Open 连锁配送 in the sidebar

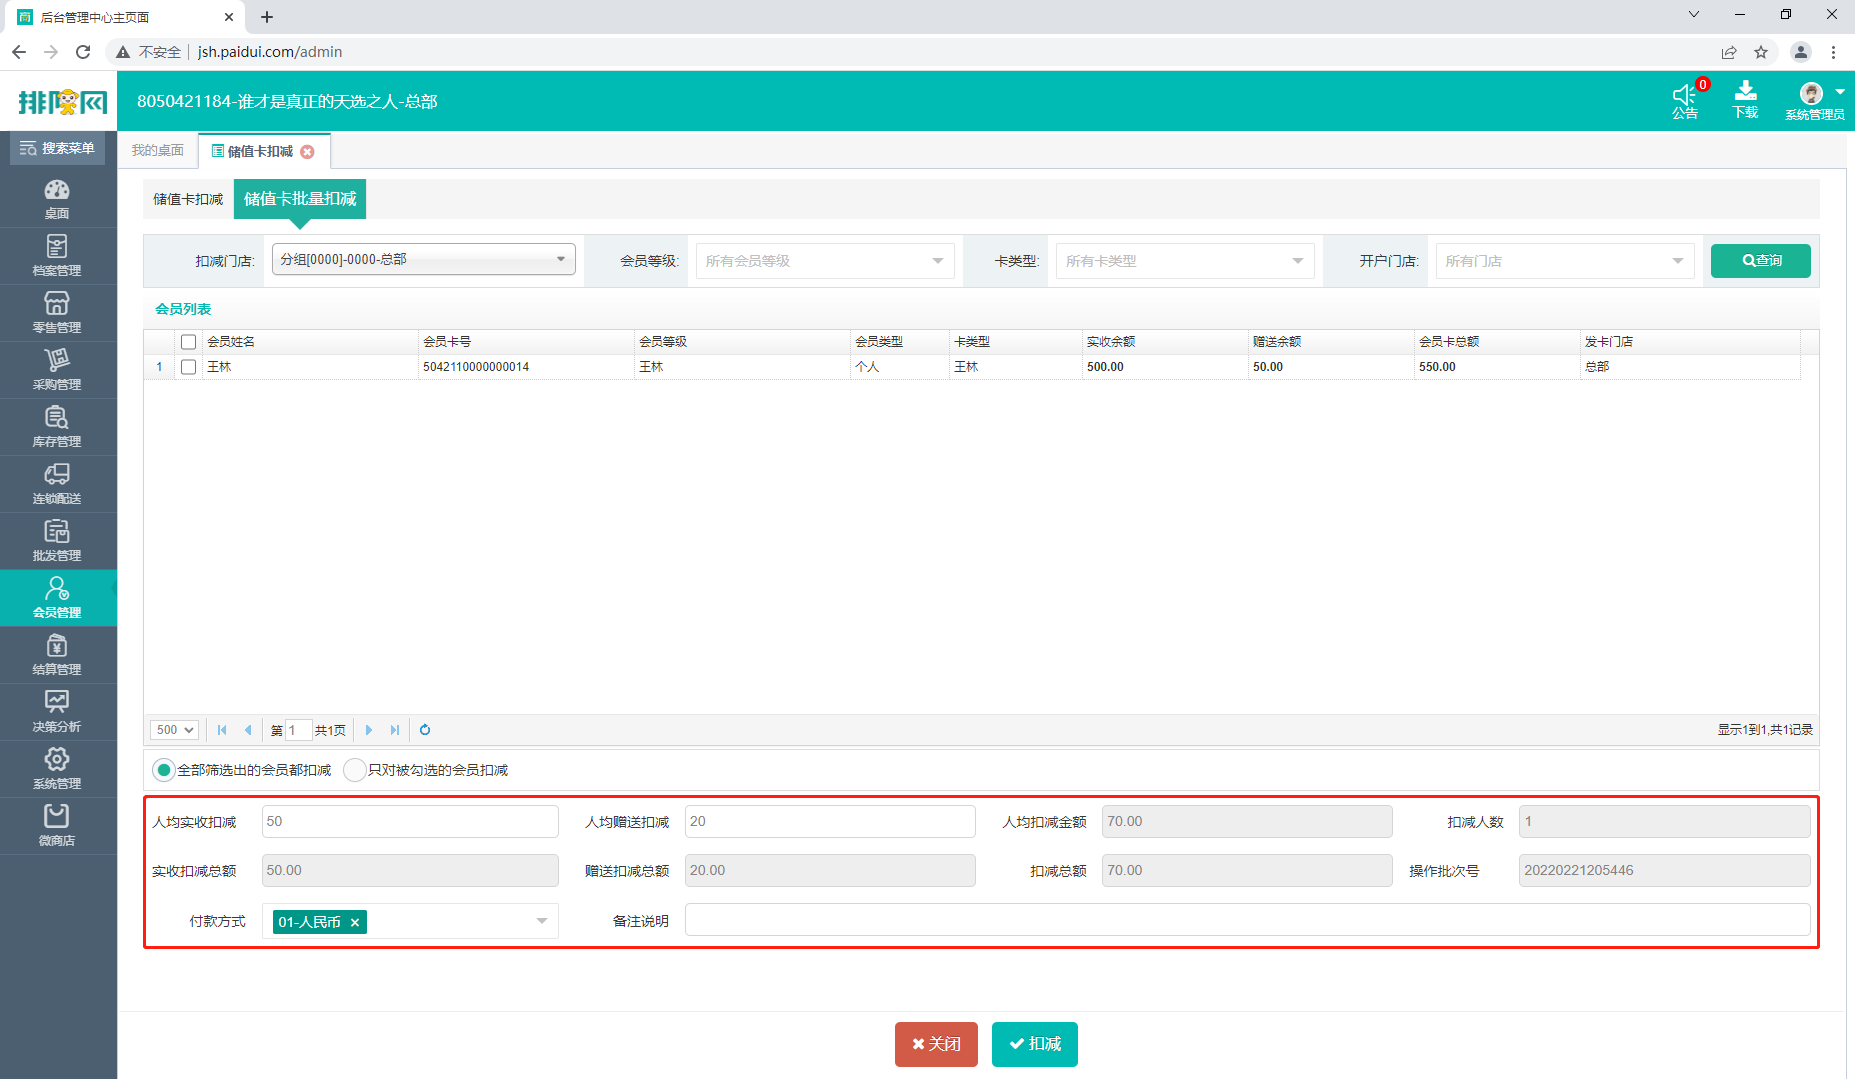(x=57, y=484)
